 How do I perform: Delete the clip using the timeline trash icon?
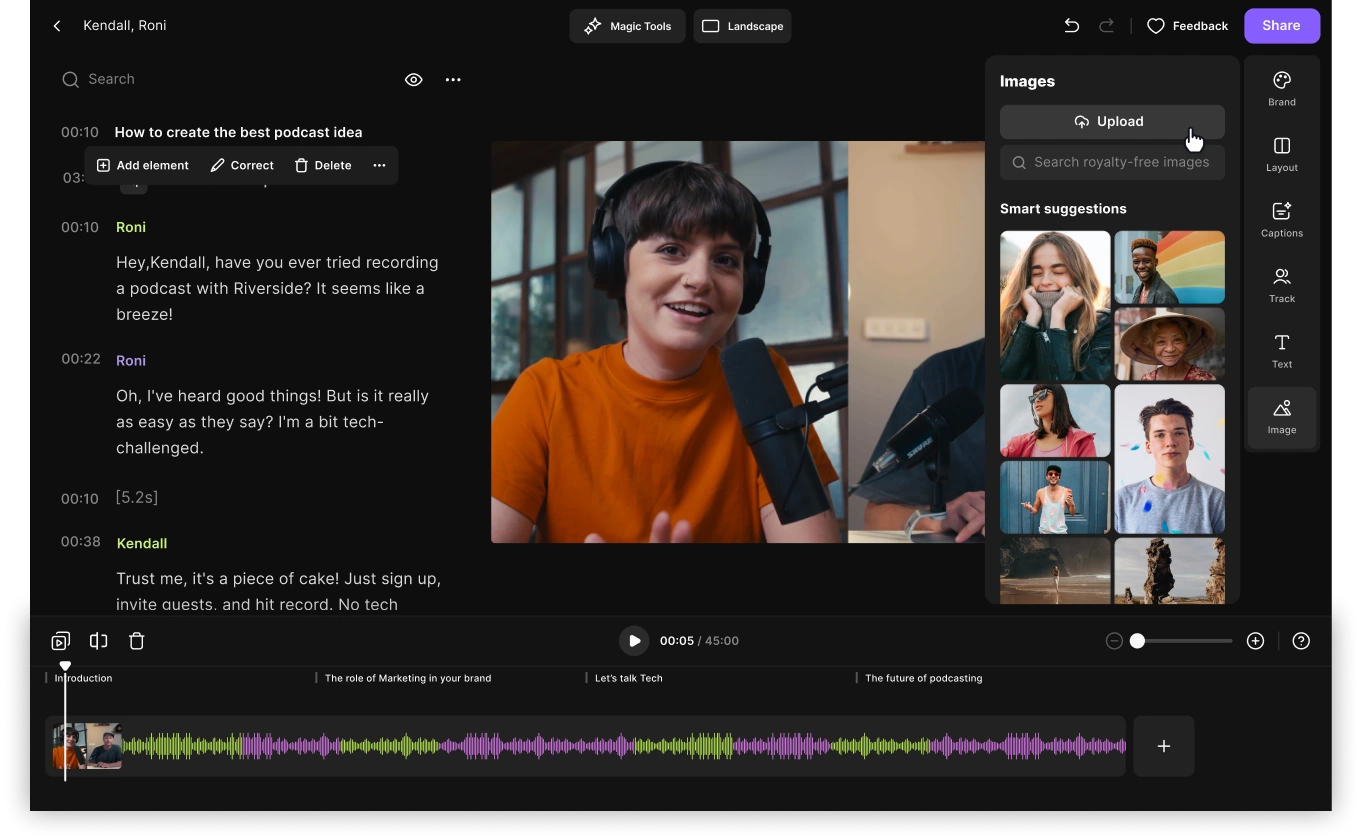tap(137, 641)
